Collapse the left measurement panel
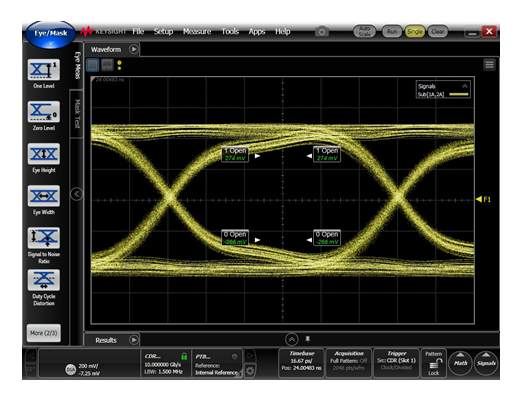Screen dimensions: 532x412 (x=76, y=194)
